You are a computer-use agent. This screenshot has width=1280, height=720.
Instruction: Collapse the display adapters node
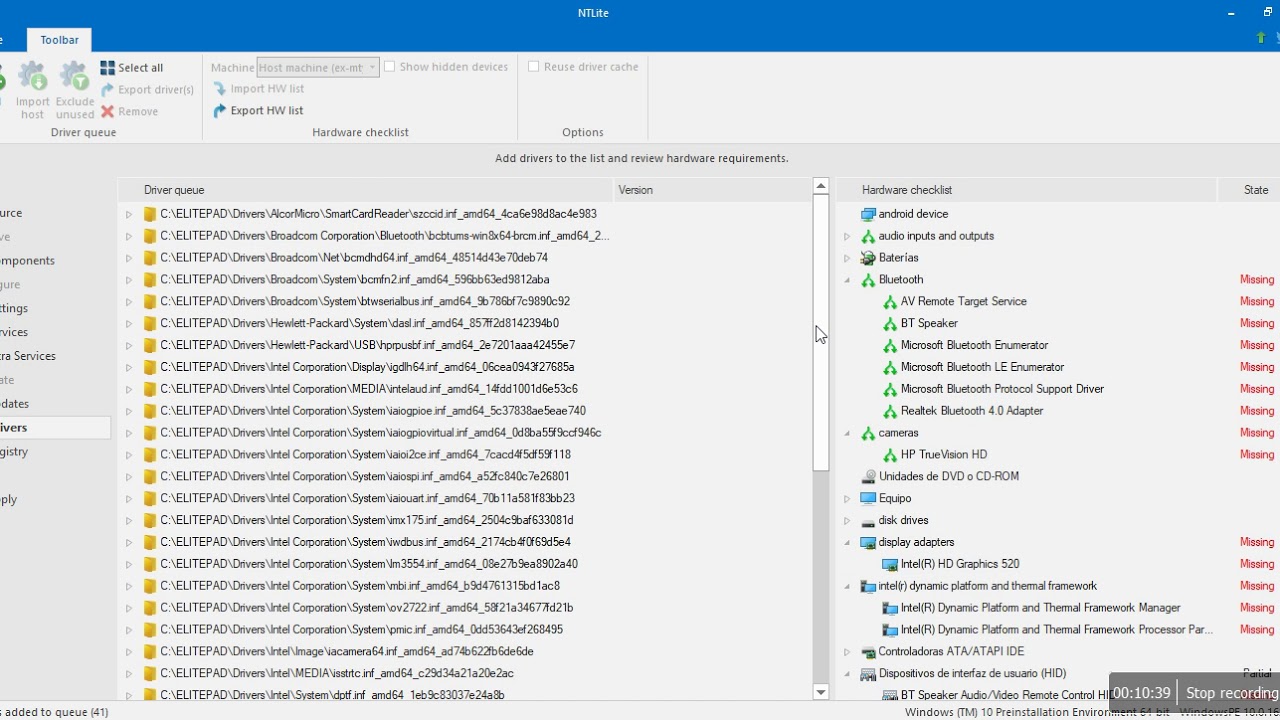click(x=847, y=542)
